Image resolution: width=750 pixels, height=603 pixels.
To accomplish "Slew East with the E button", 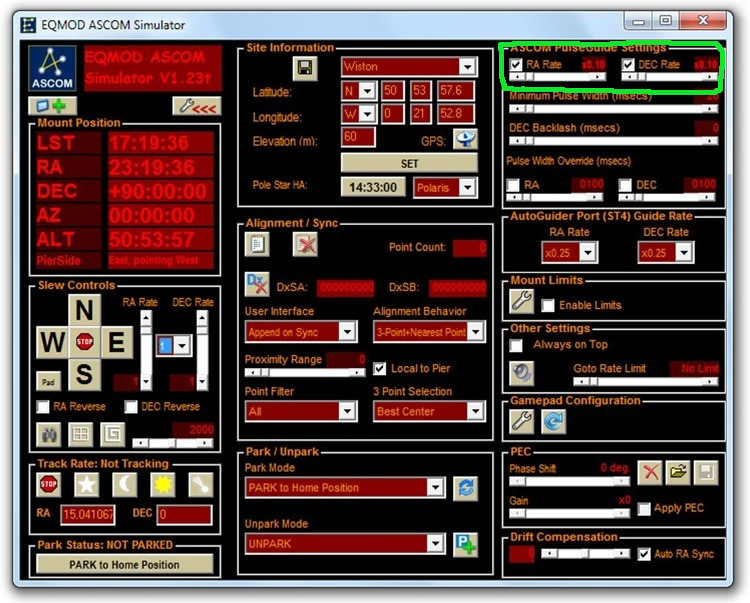I will [x=117, y=342].
